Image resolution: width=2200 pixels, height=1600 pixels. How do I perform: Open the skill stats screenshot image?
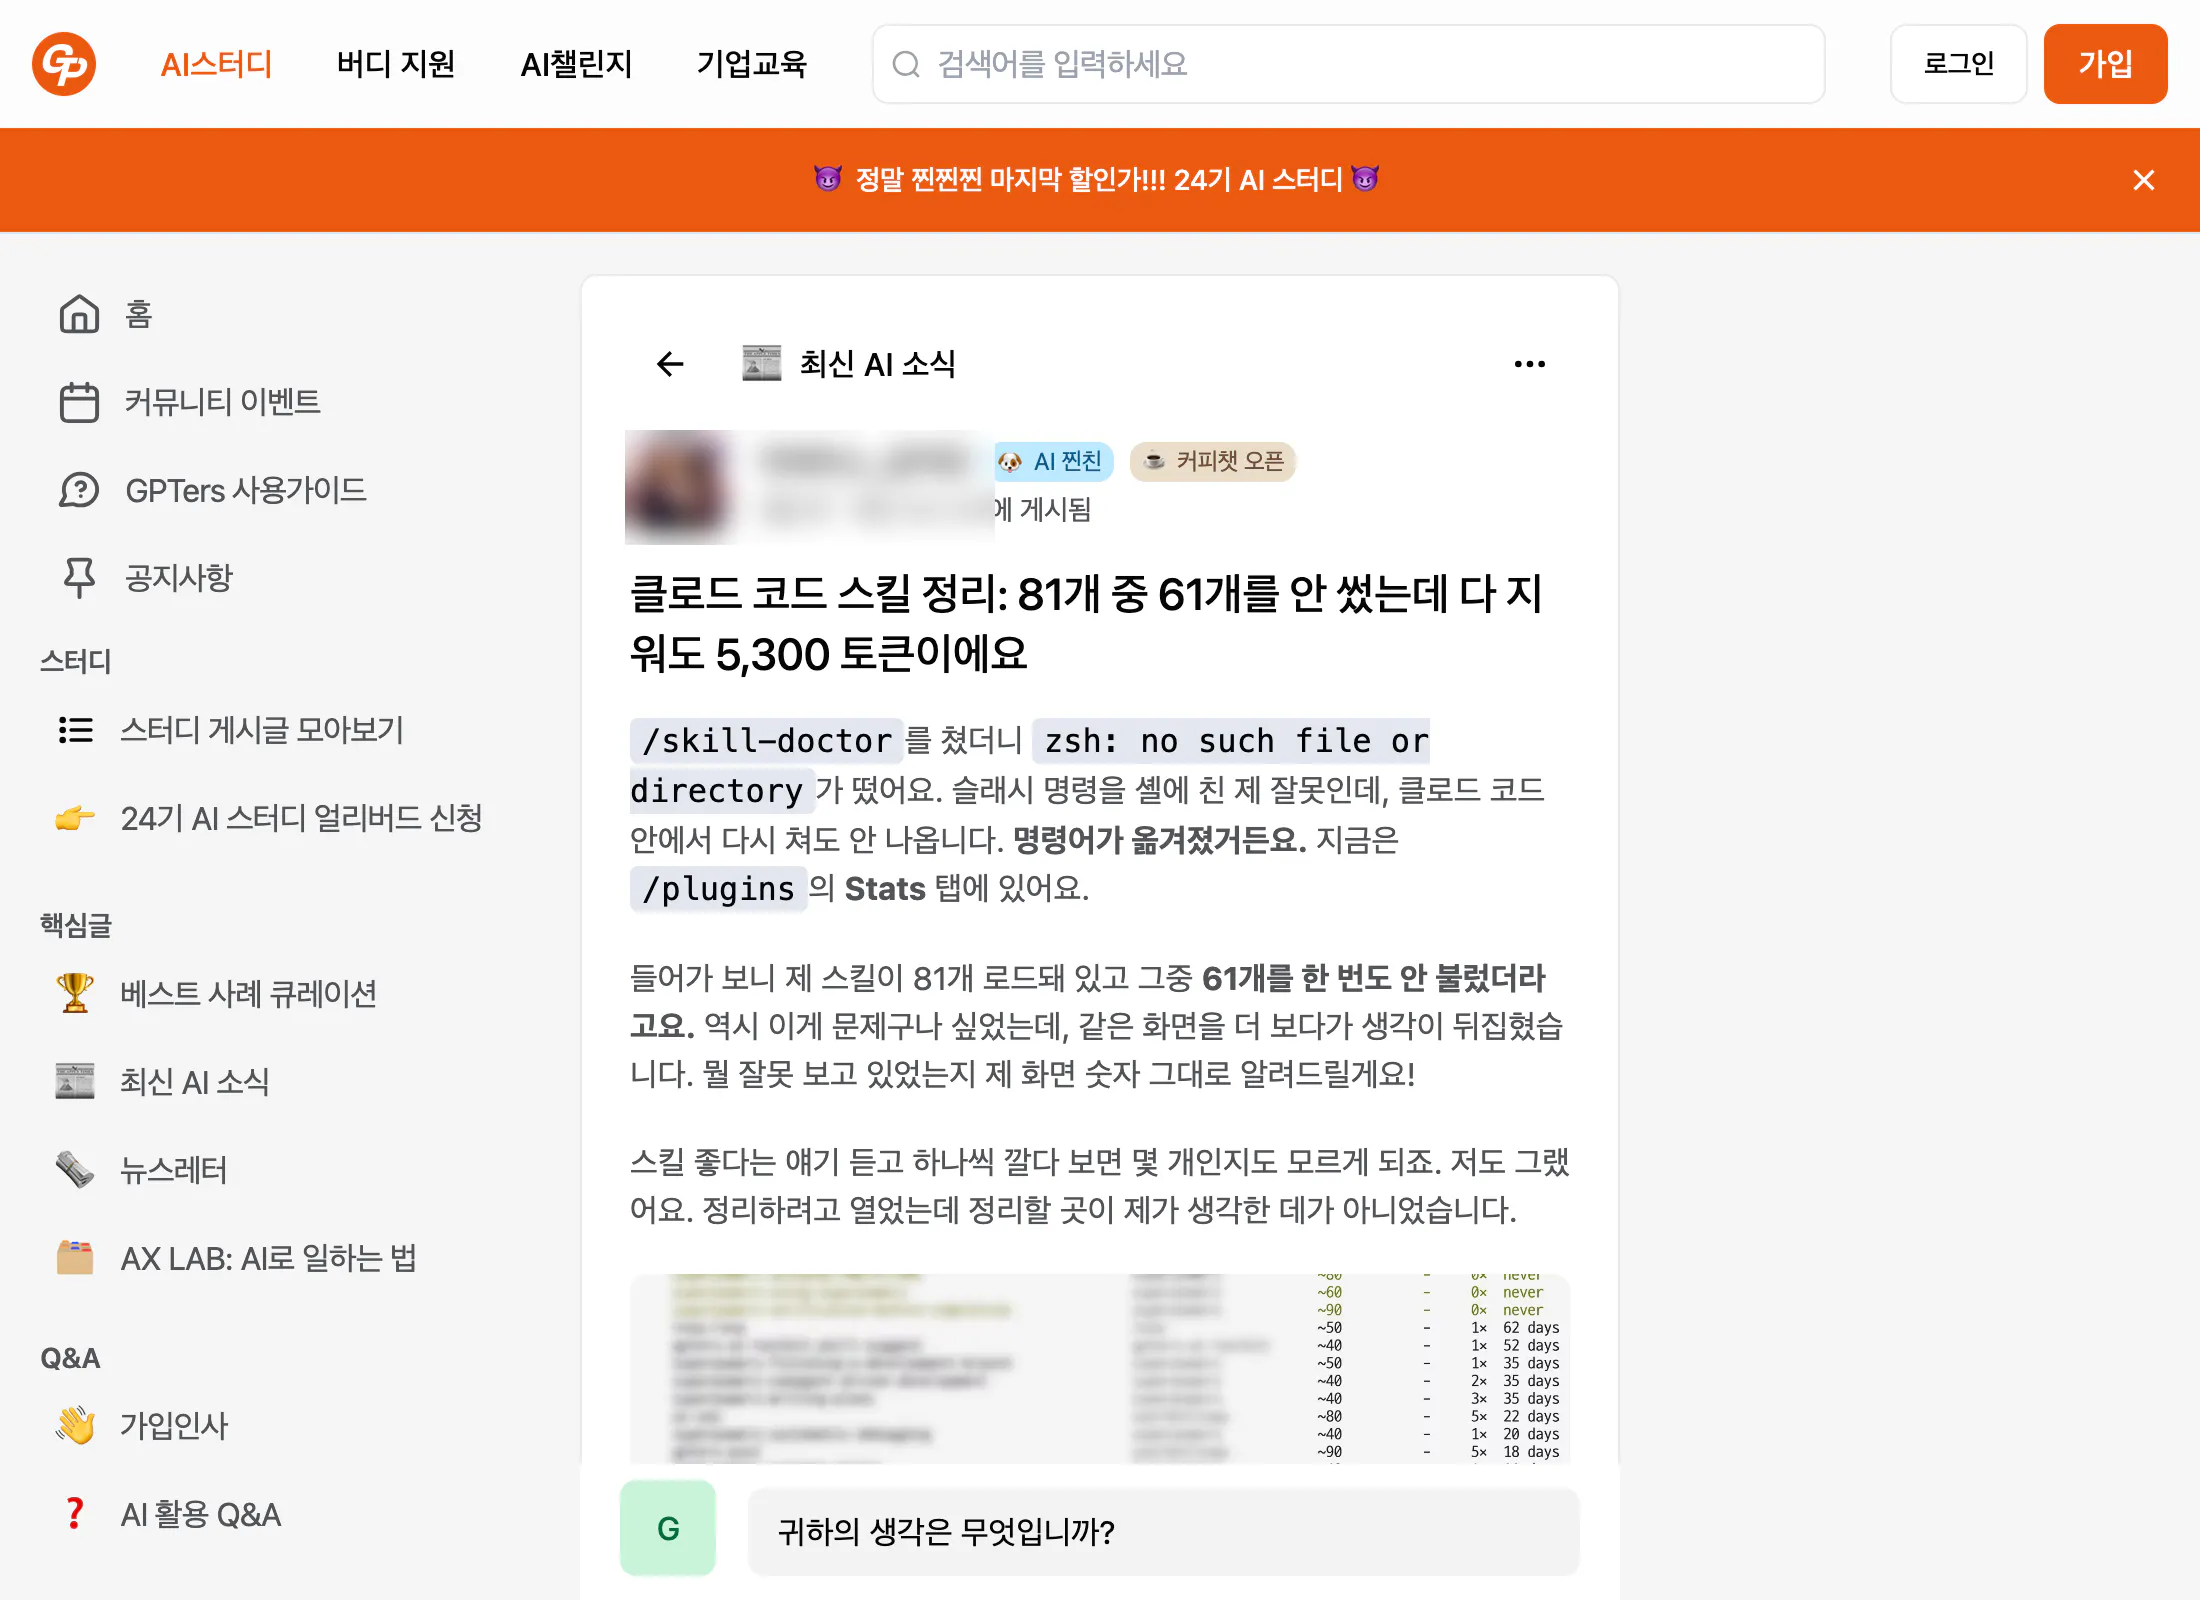point(1100,1368)
